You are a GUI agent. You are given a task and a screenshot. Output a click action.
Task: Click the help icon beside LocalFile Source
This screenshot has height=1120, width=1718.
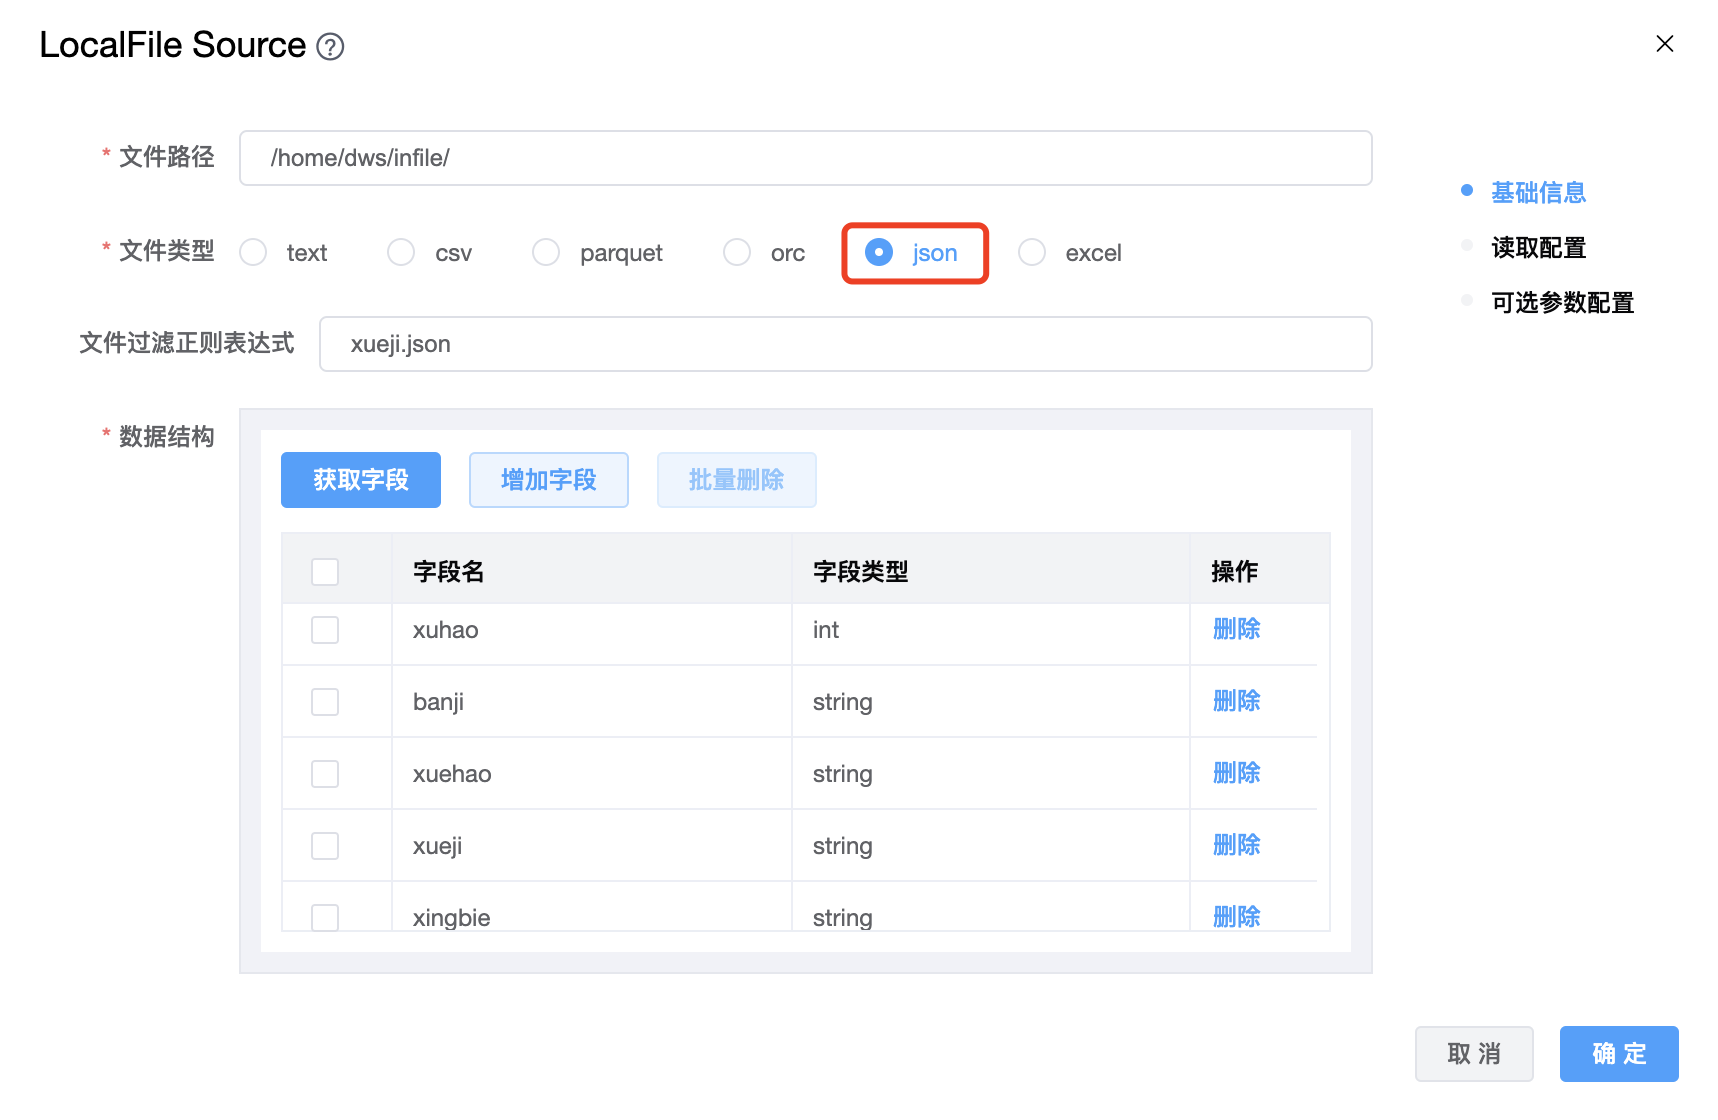click(x=330, y=47)
